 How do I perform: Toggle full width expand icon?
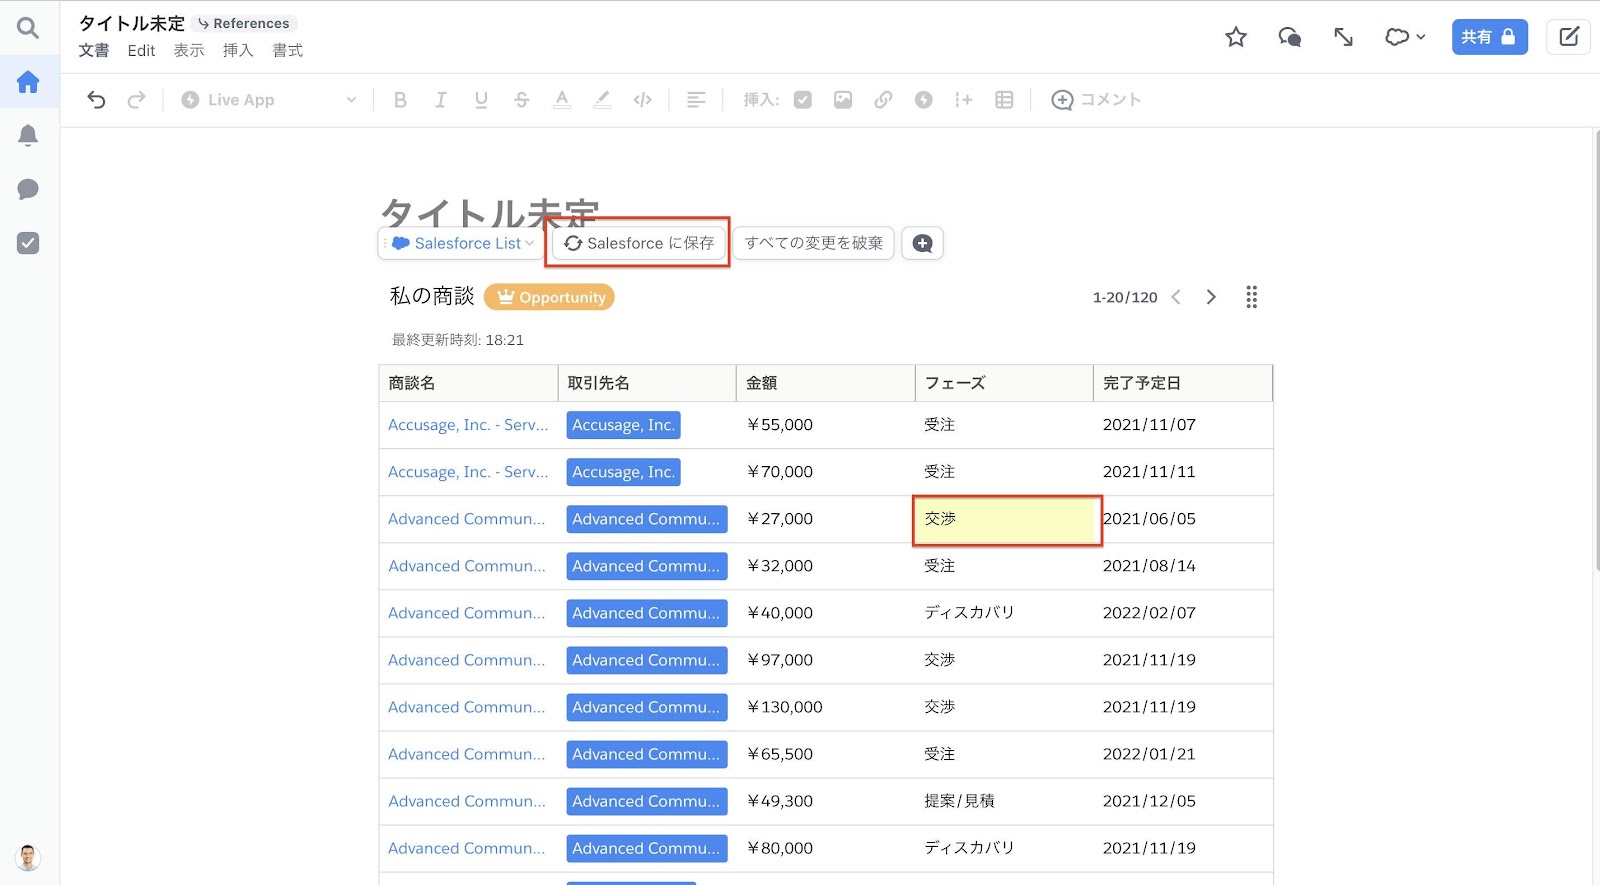pyautogui.click(x=1343, y=37)
